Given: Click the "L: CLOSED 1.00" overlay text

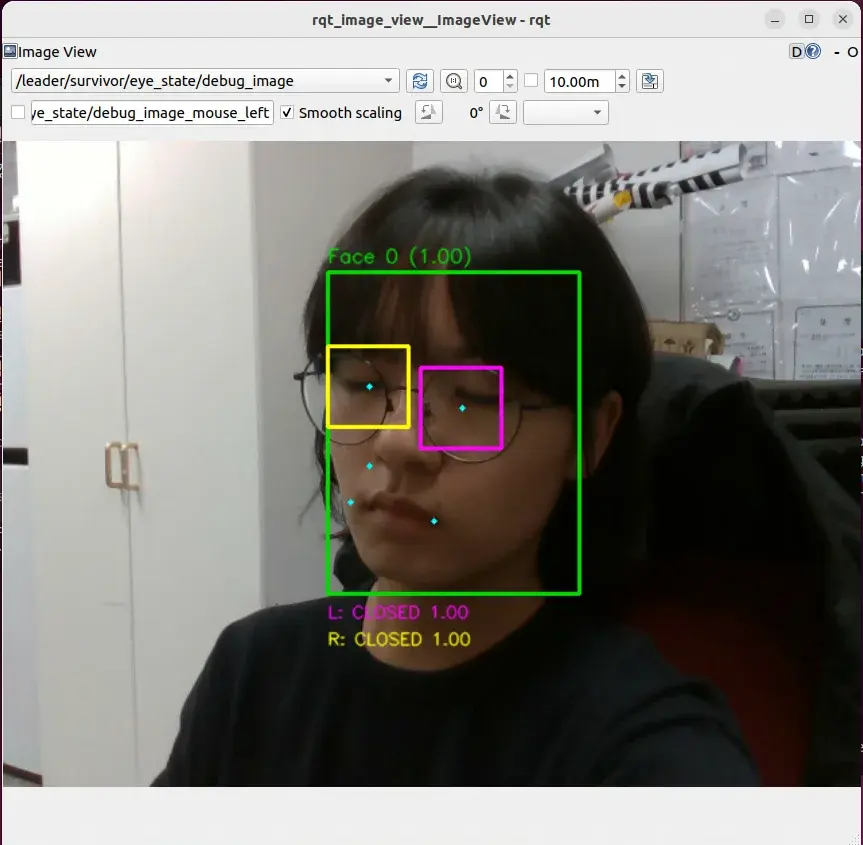Looking at the screenshot, I should tap(398, 612).
